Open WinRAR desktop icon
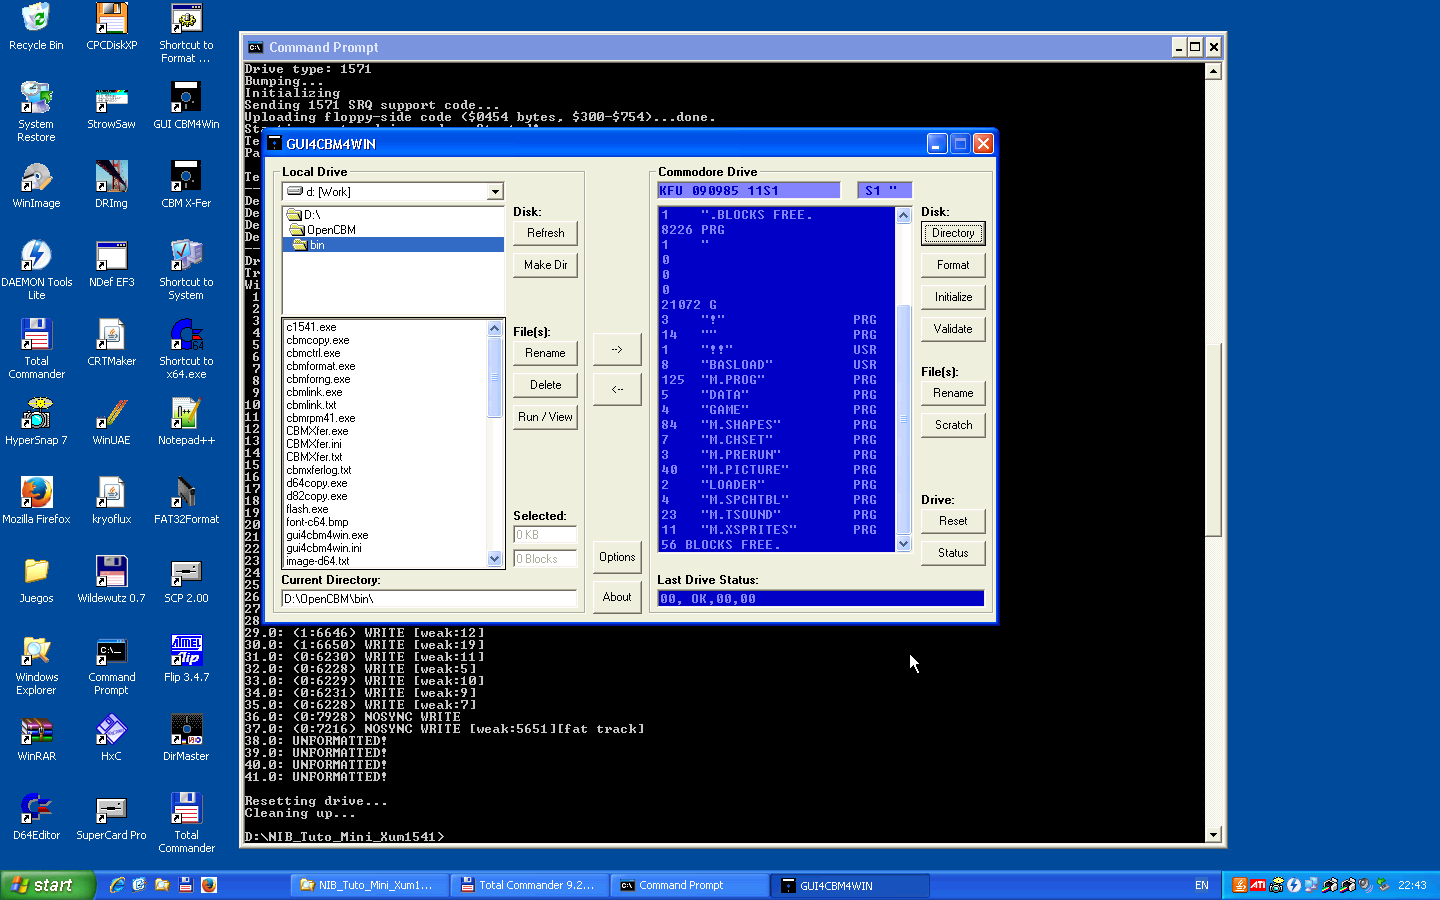This screenshot has height=900, width=1440. tap(36, 738)
